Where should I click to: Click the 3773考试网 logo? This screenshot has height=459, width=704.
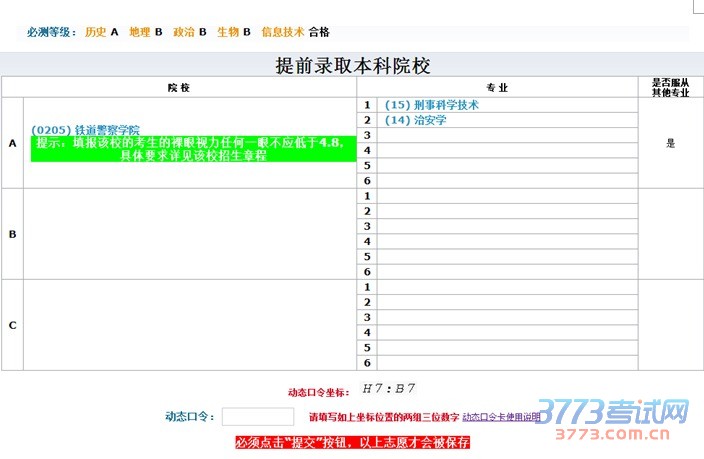tap(619, 418)
